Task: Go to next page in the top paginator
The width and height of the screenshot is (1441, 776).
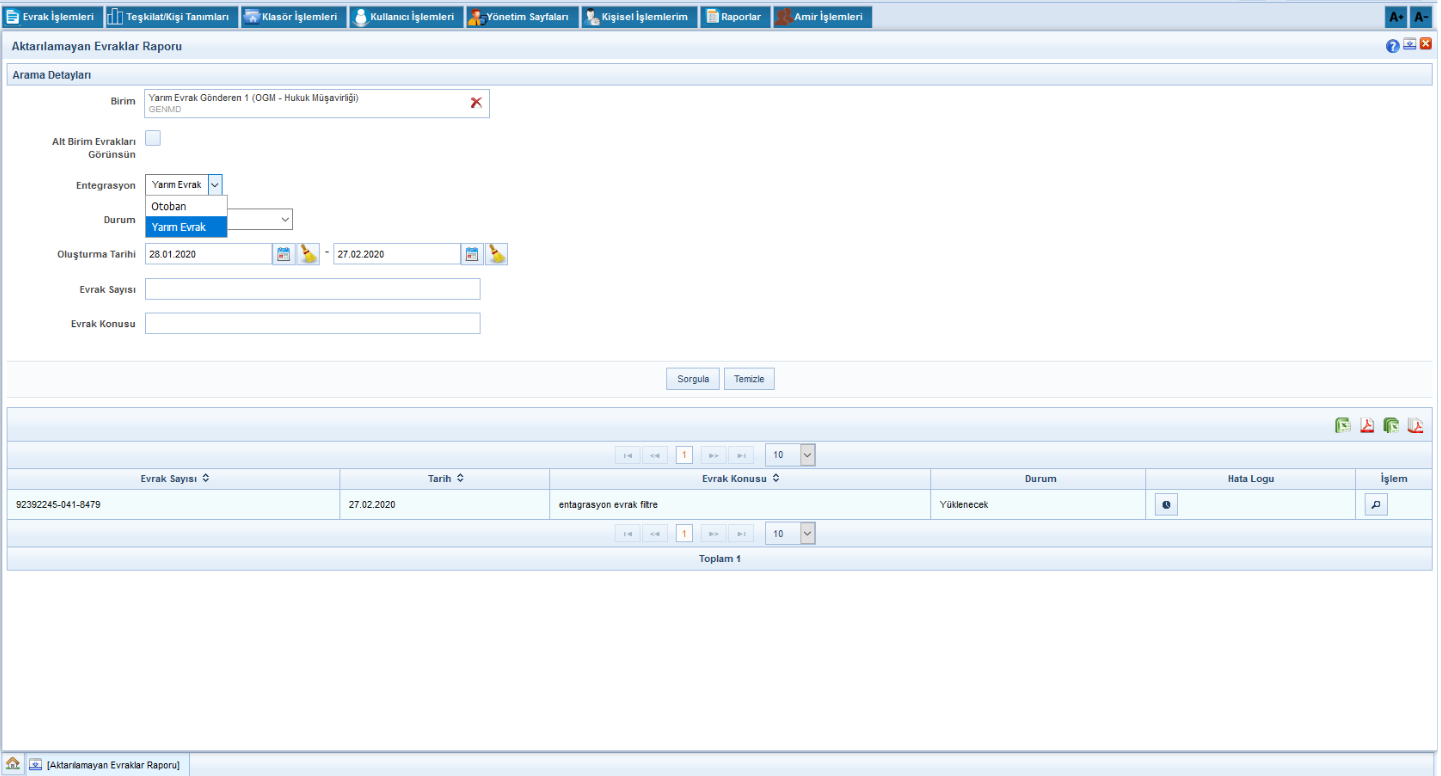Action: [x=713, y=455]
